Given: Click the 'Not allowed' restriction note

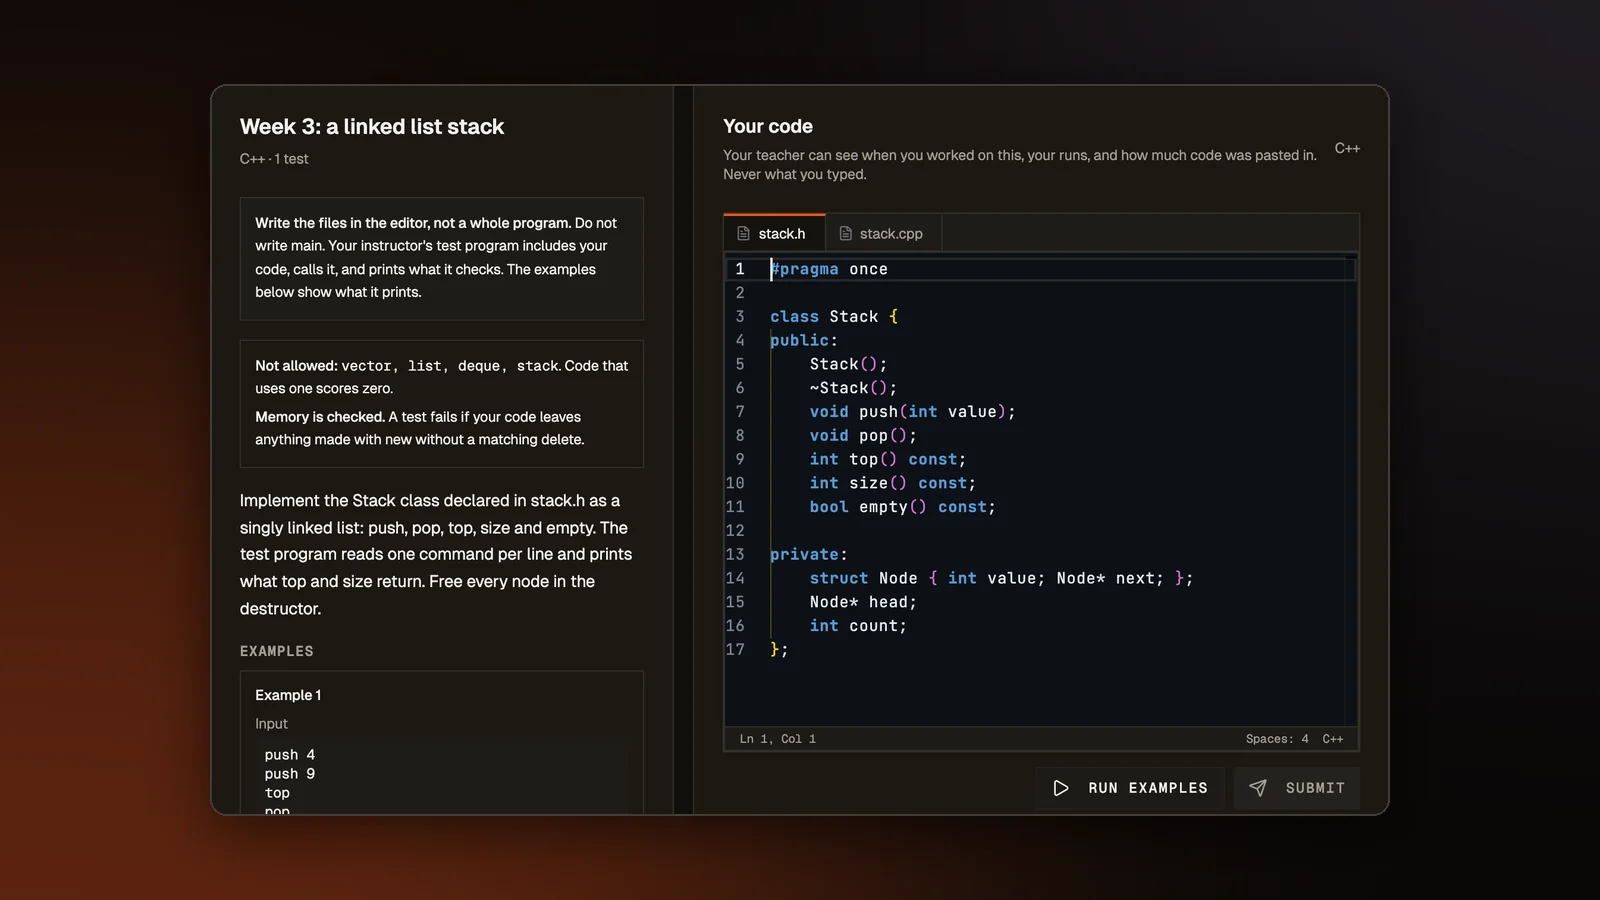Looking at the screenshot, I should 441,377.
